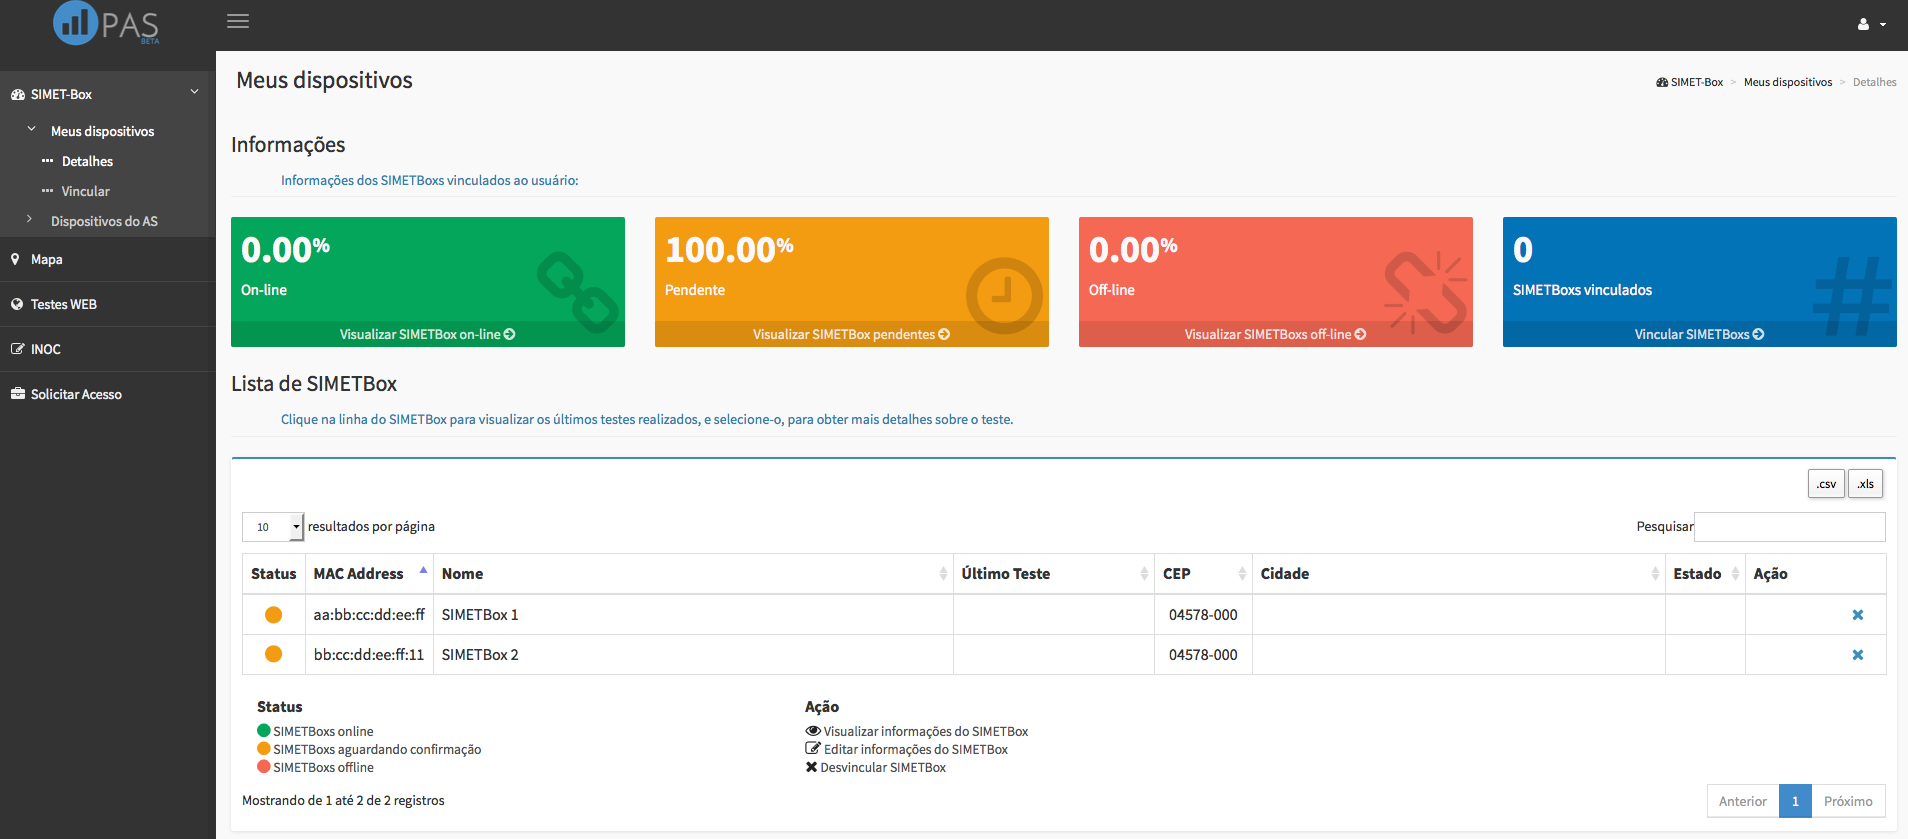Sort table by Último Teste column

(1054, 574)
